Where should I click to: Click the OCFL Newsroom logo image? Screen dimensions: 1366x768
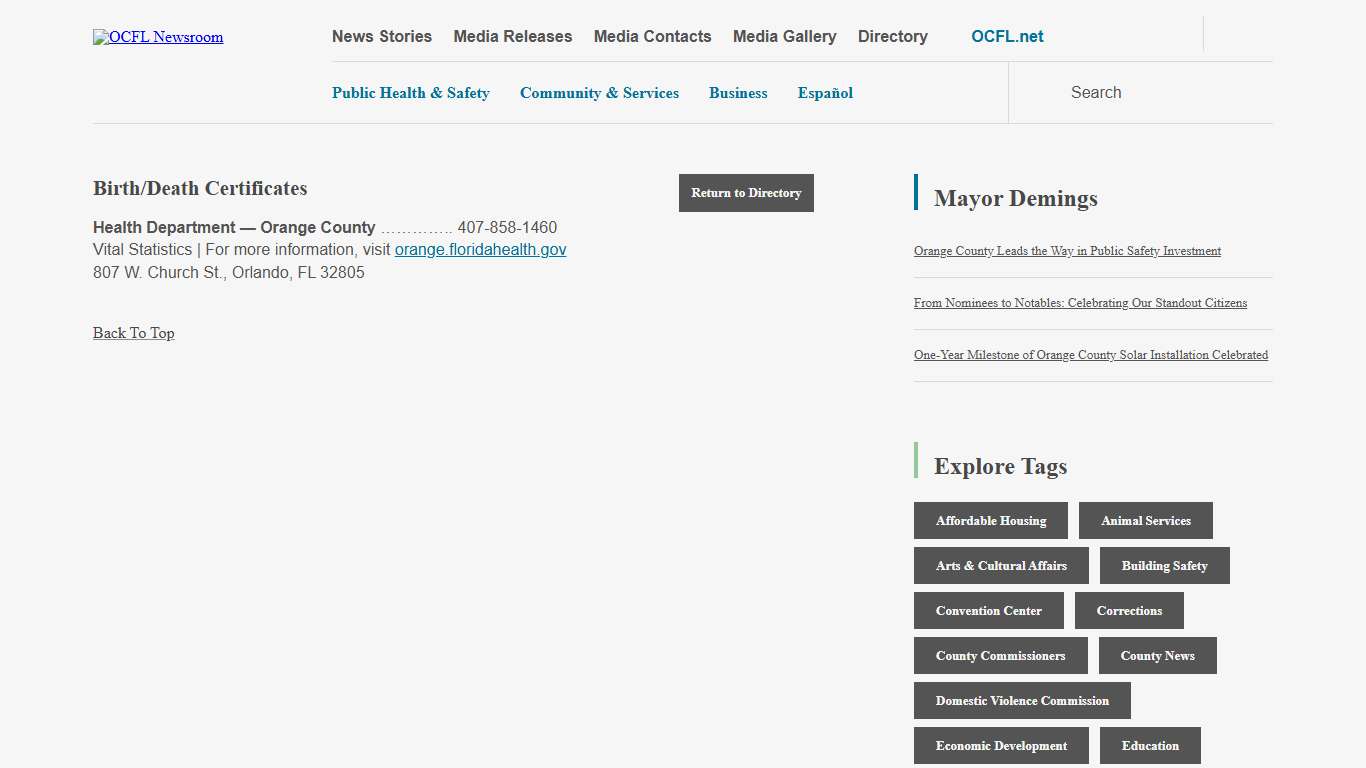coord(158,38)
